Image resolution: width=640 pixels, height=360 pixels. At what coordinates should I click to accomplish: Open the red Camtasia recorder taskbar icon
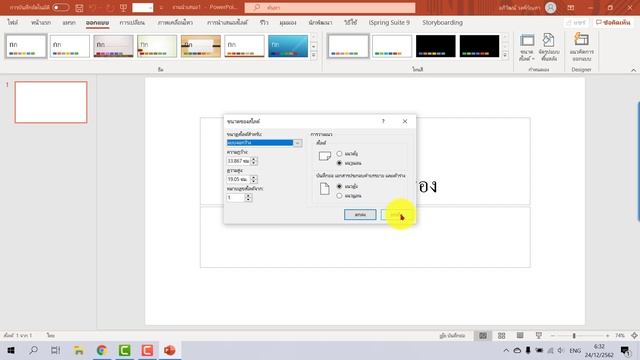(x=147, y=350)
